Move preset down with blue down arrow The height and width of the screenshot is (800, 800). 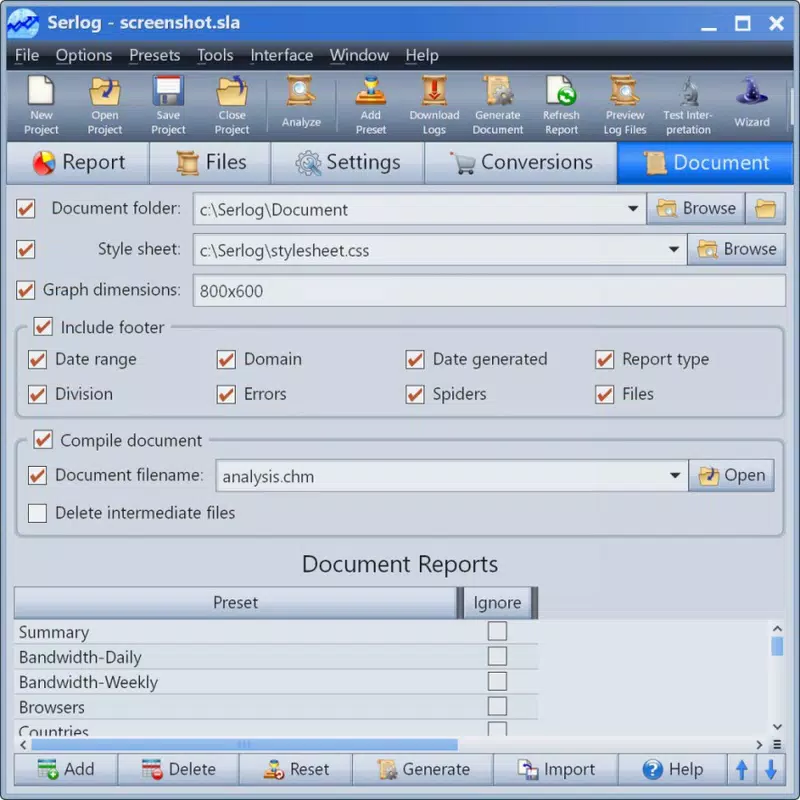771,769
